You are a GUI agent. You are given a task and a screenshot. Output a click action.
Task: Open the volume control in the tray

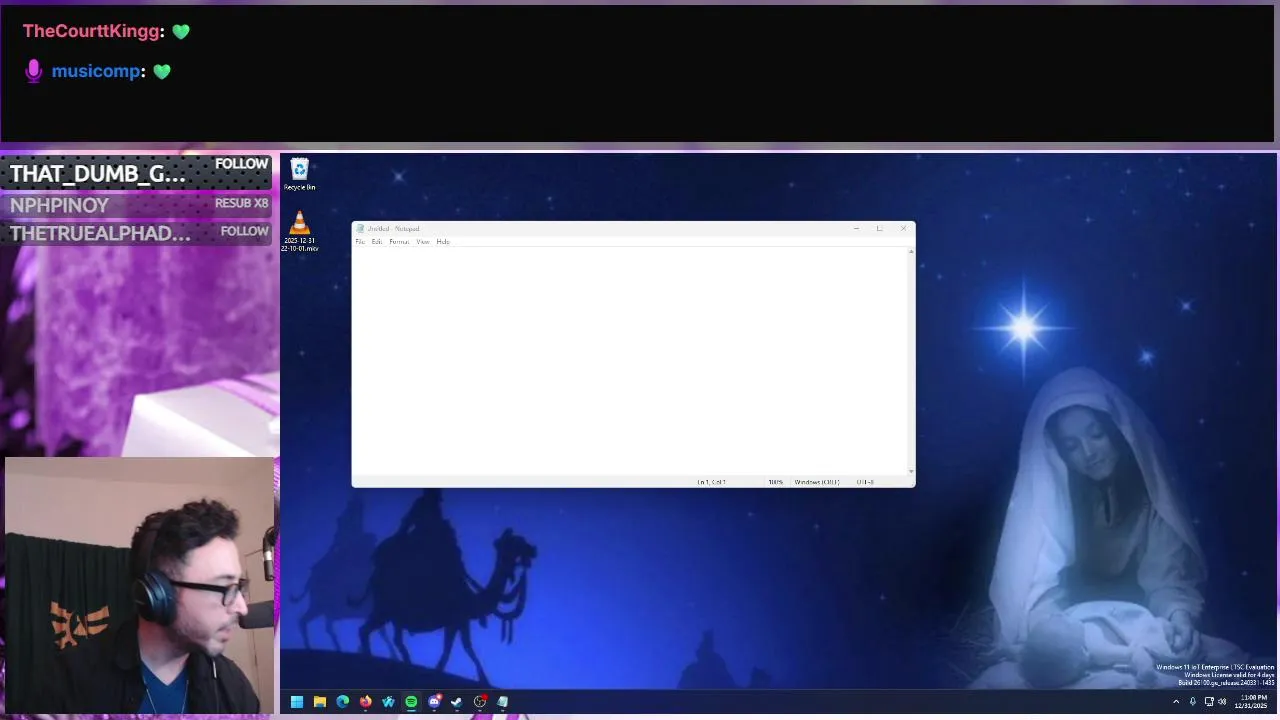(x=1222, y=702)
